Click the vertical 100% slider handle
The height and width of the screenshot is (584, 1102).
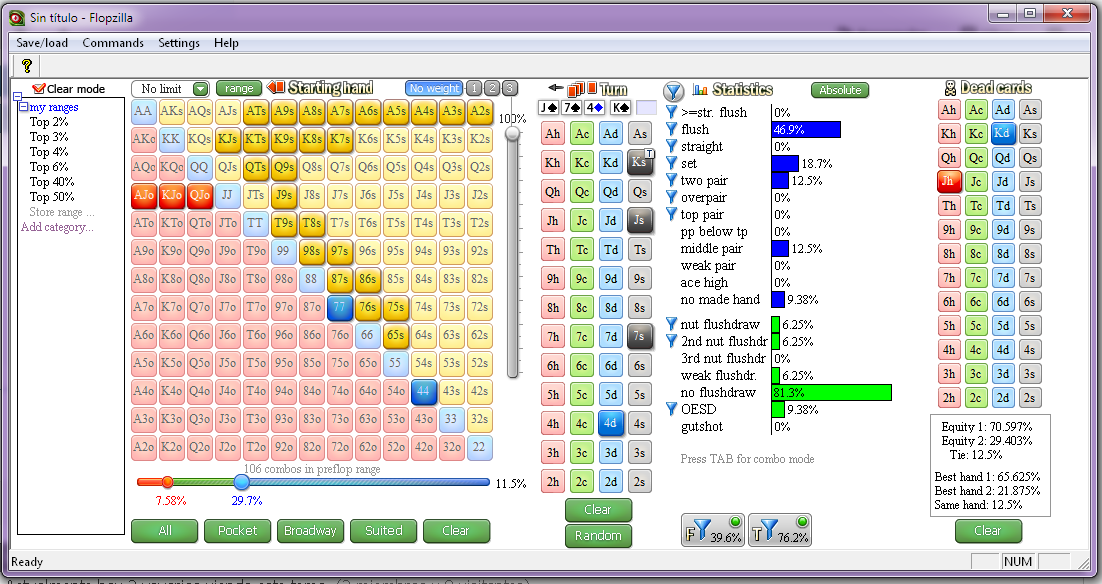click(513, 133)
